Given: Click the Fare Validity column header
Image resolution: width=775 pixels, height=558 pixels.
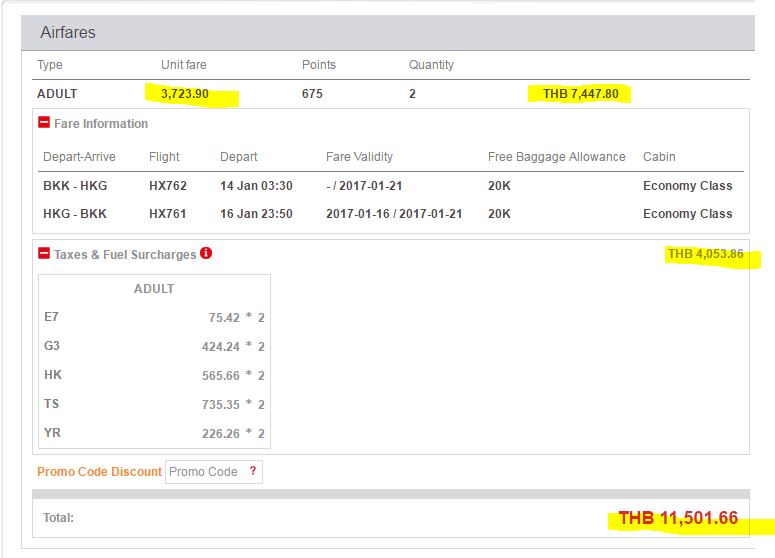Looking at the screenshot, I should coord(359,157).
